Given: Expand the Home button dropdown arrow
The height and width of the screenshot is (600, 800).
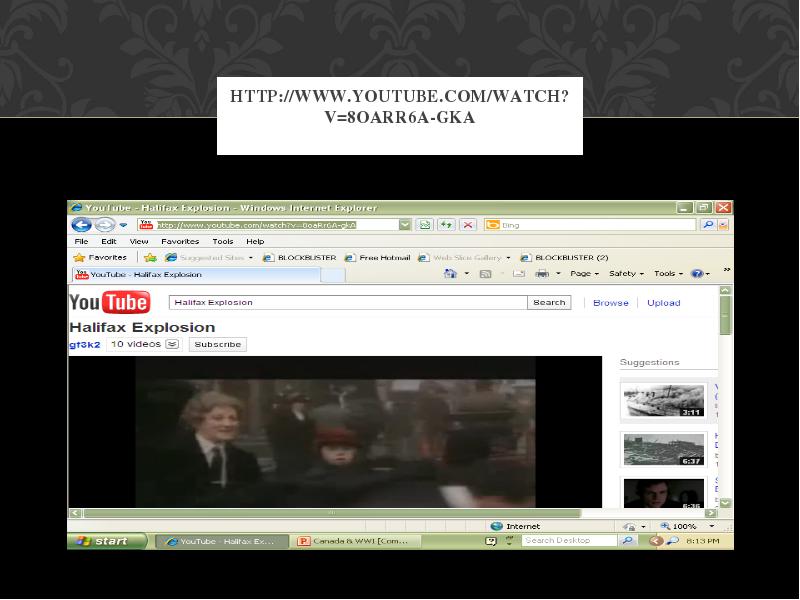Looking at the screenshot, I should coord(466,273).
